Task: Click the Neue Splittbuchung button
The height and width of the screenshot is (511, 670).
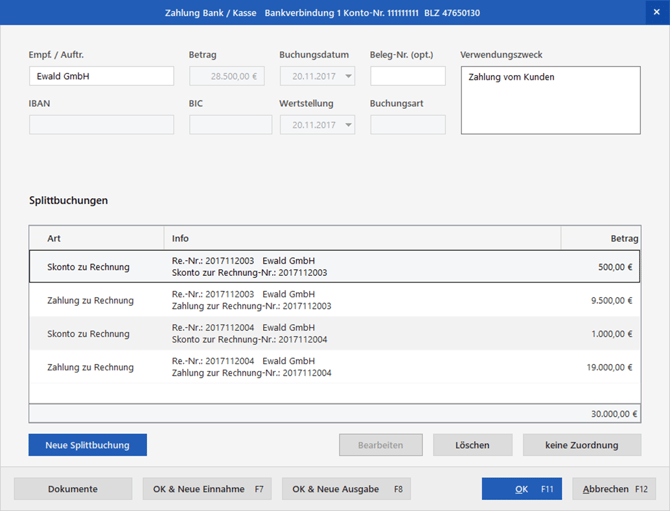Action: pos(88,445)
